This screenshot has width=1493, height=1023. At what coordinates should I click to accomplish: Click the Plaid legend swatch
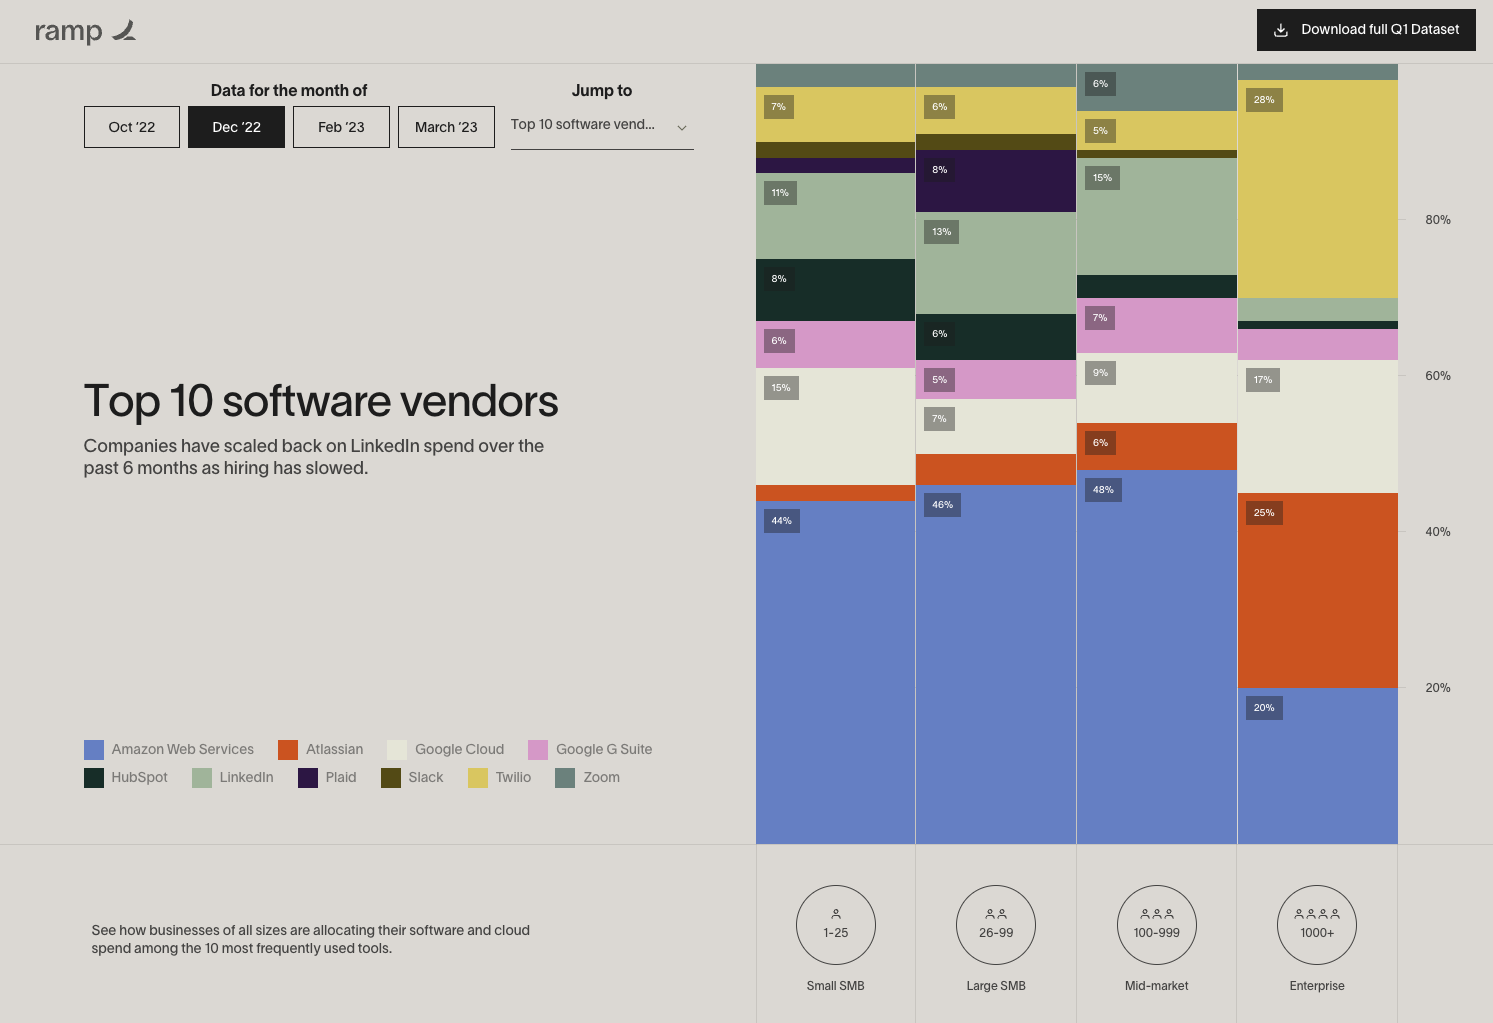pos(308,778)
